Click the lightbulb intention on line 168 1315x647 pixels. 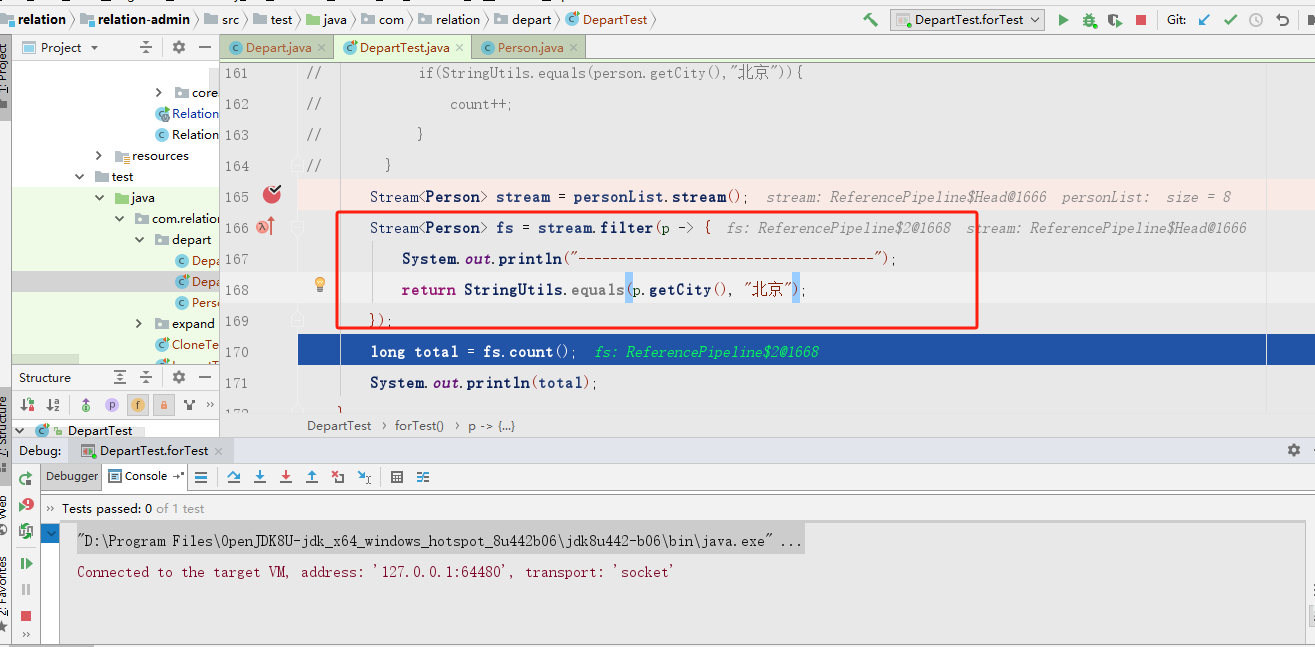(320, 285)
